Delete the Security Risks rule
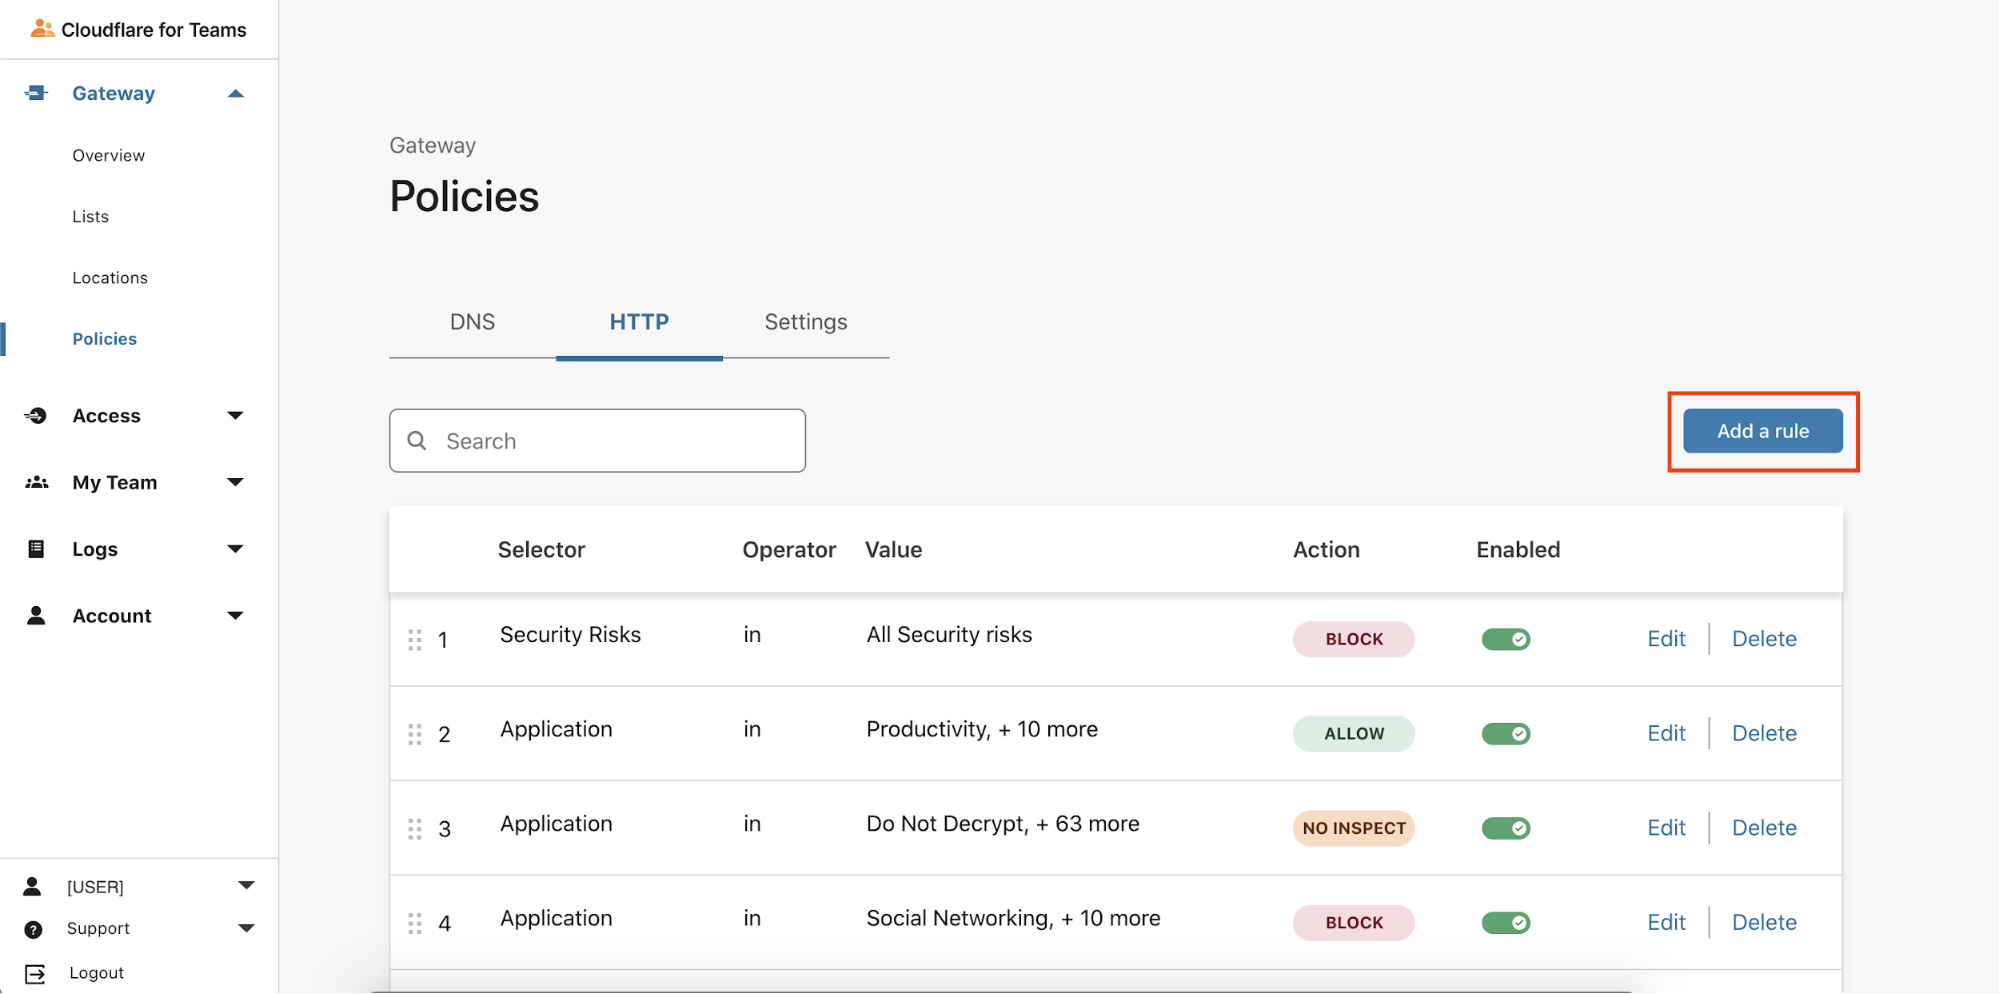 click(1764, 639)
